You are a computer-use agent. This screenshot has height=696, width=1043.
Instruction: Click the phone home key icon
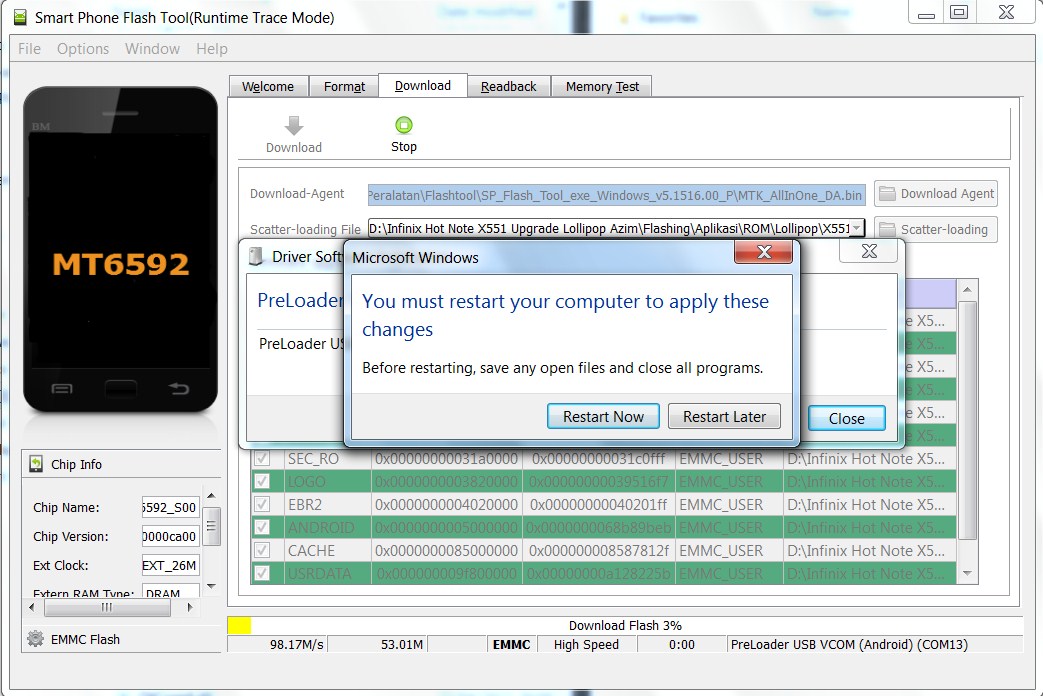[x=120, y=388]
